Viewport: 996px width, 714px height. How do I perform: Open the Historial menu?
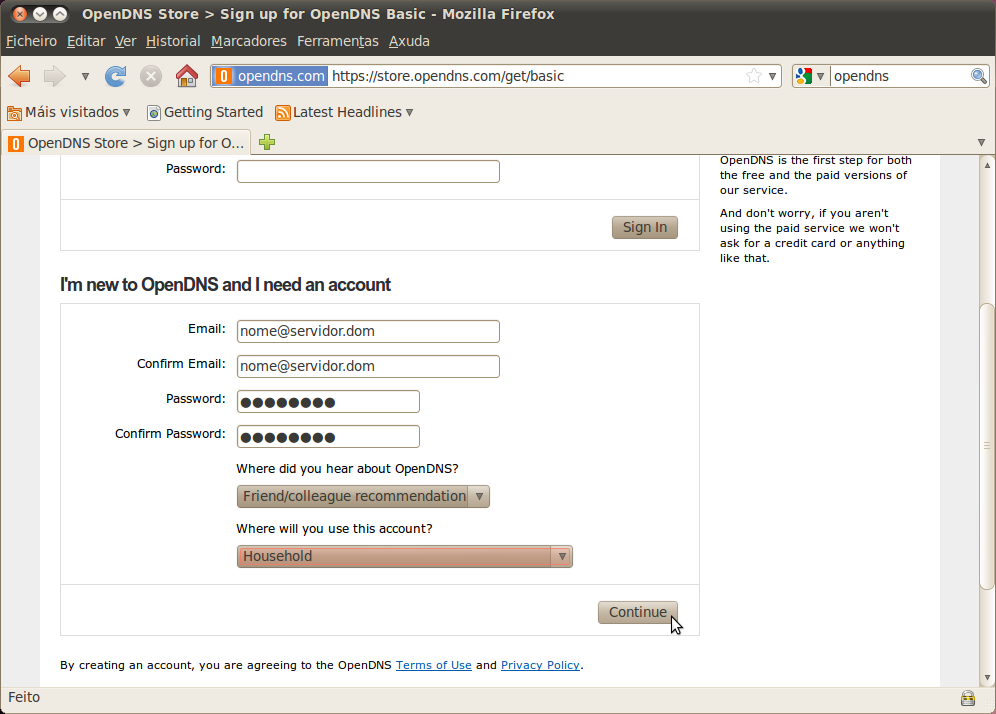173,41
